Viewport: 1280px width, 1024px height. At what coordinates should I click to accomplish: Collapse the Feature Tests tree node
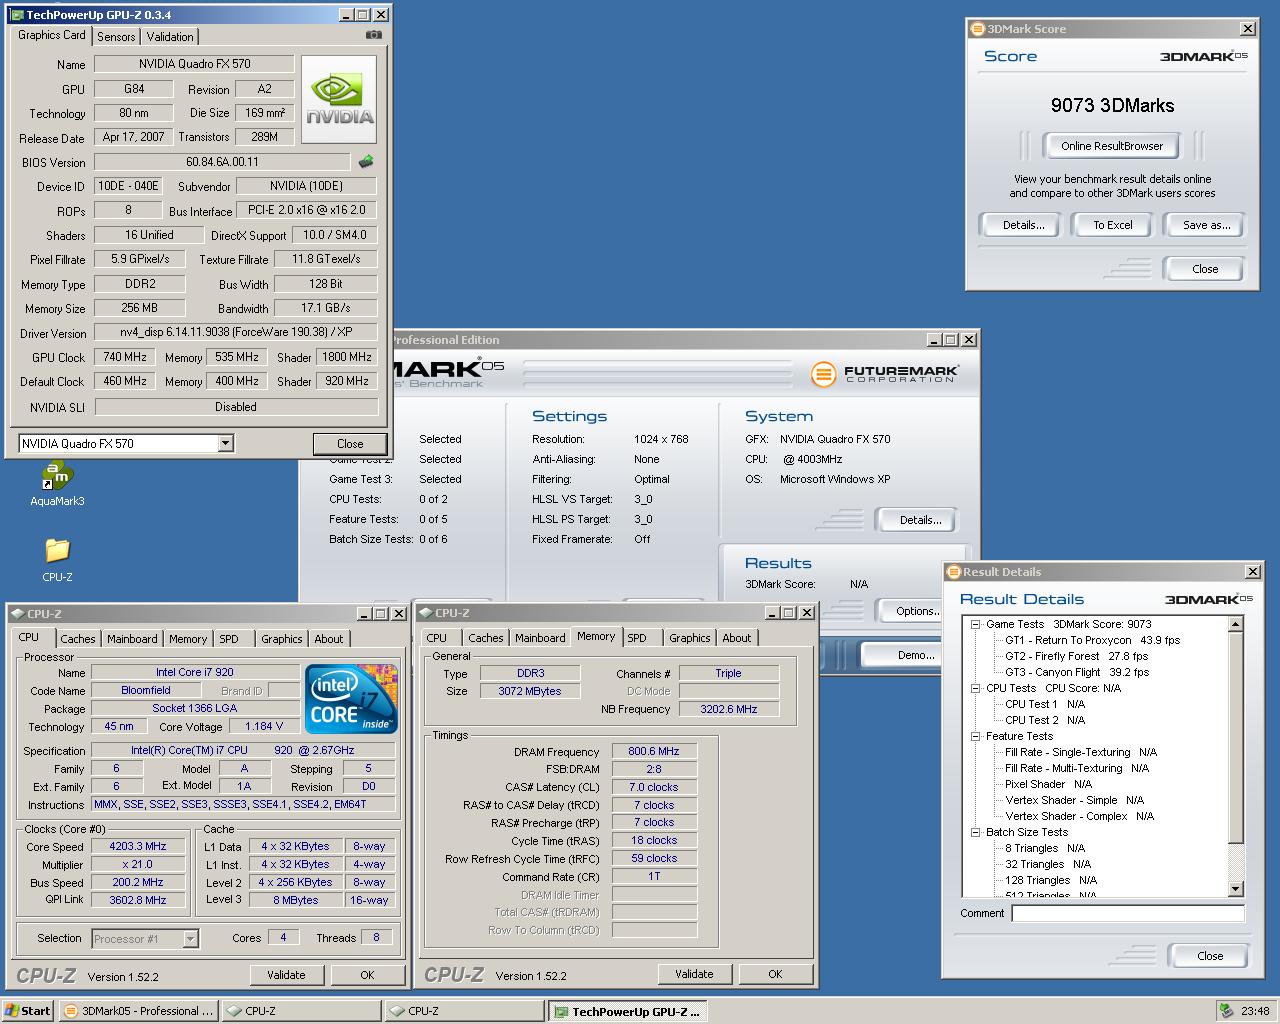click(x=975, y=736)
